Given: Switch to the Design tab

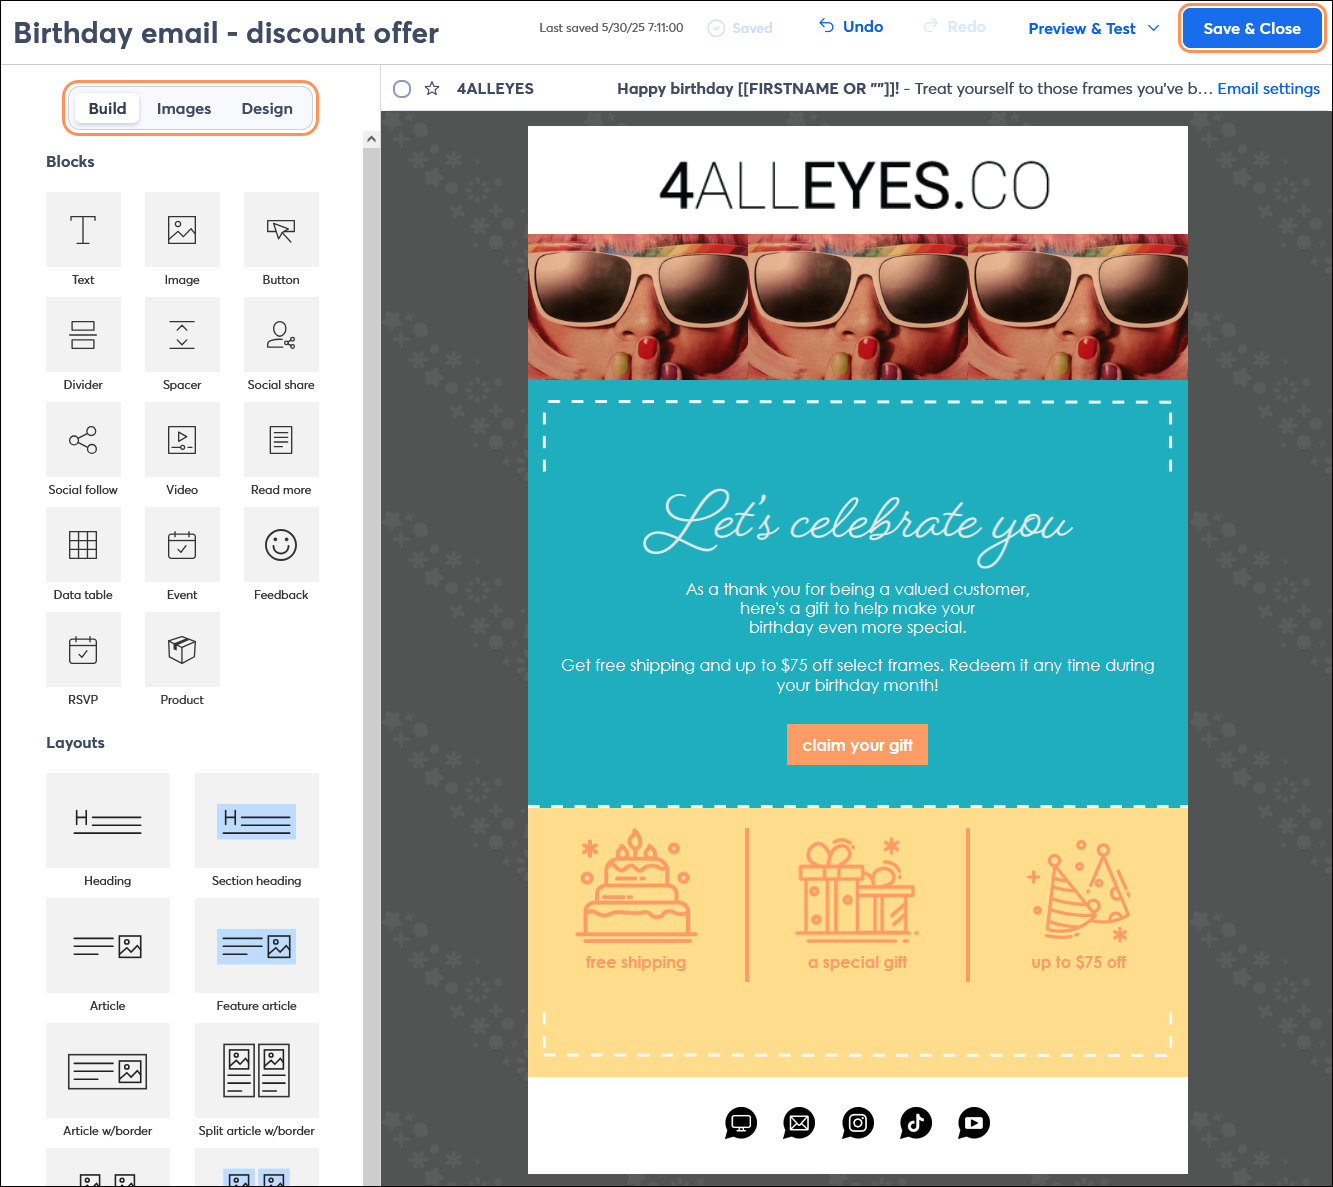Looking at the screenshot, I should 267,108.
